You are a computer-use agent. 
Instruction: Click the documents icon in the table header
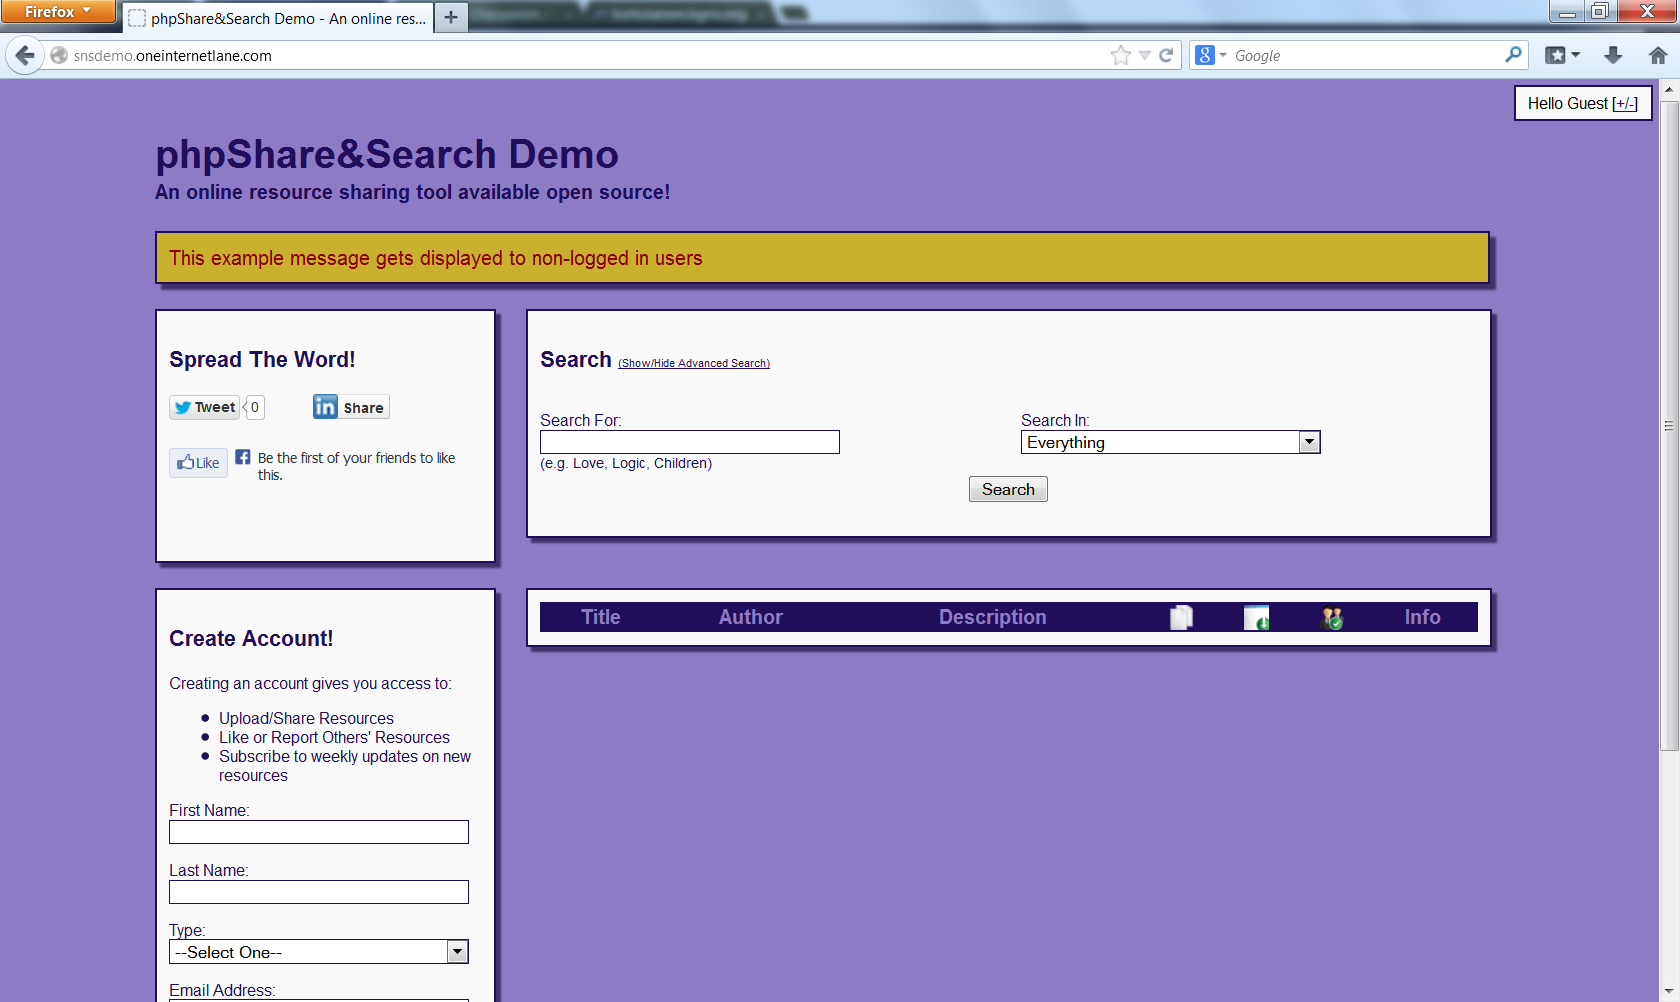1181,618
